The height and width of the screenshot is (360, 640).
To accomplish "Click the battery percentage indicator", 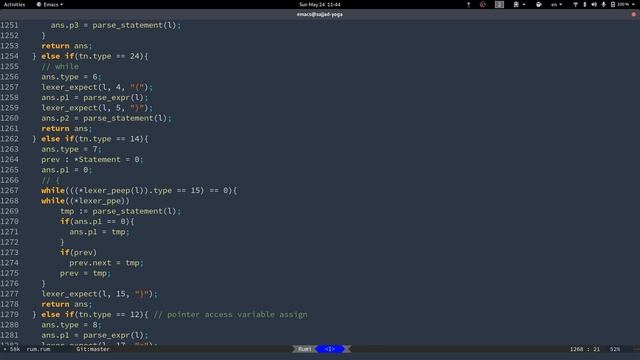I will tap(620, 4).
